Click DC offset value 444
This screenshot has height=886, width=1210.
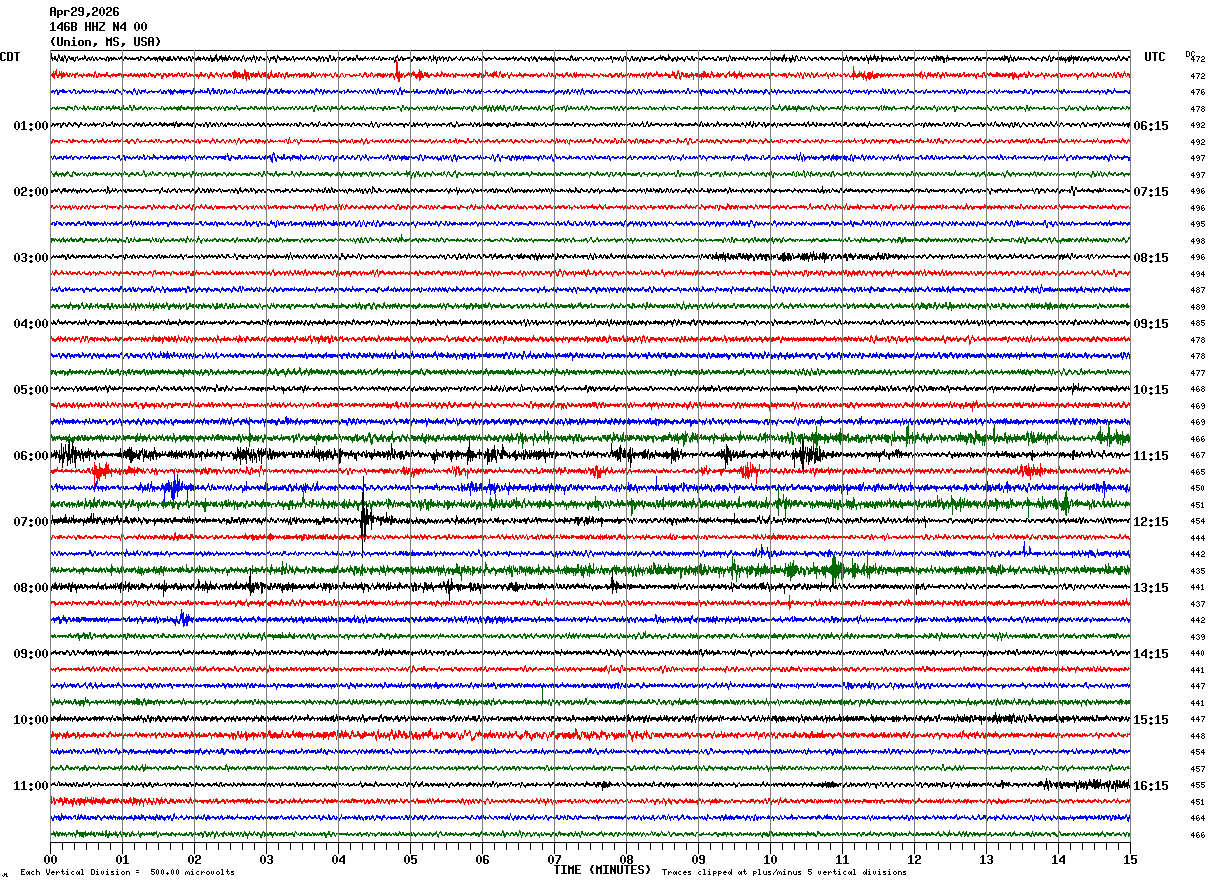pyautogui.click(x=1197, y=538)
